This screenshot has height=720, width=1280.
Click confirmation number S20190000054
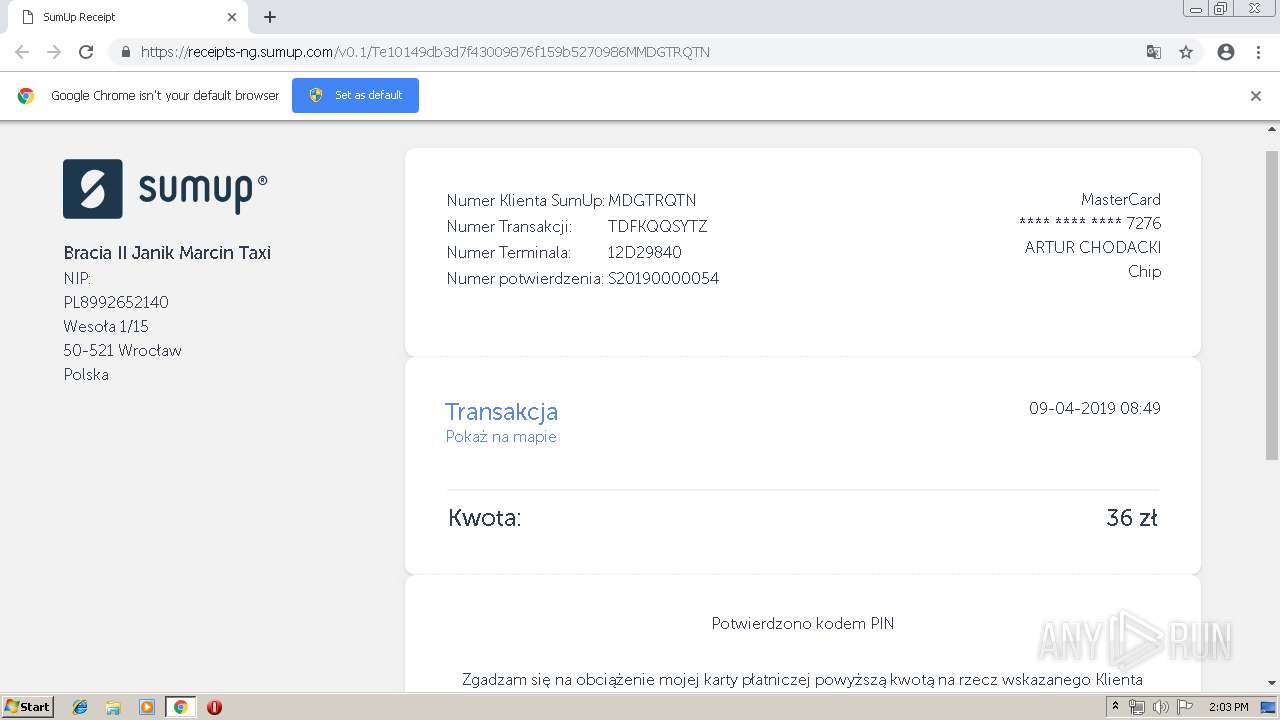coord(663,278)
